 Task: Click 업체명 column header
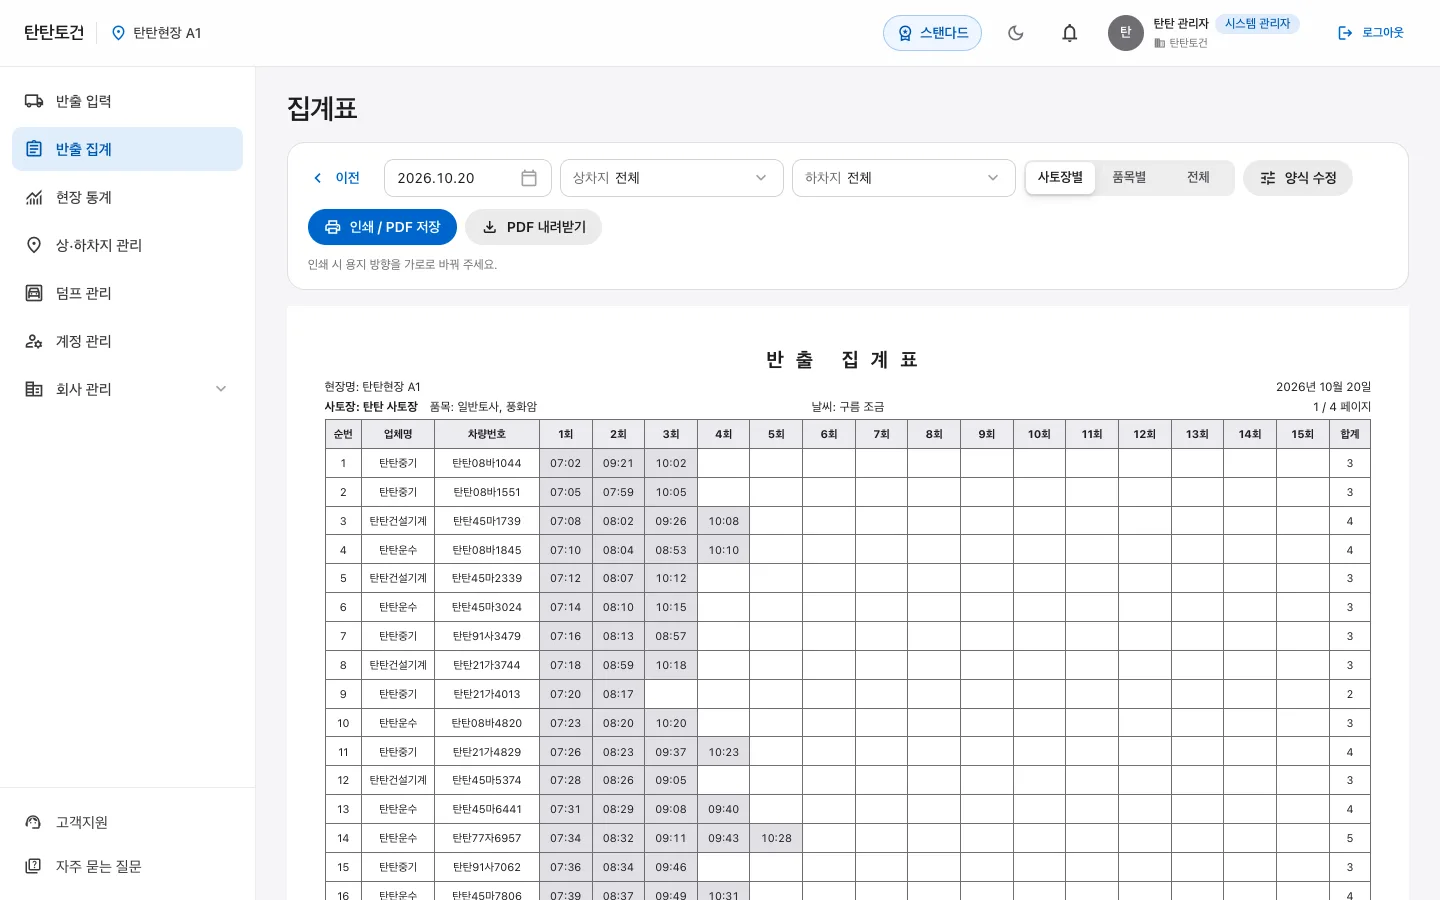click(x=398, y=434)
